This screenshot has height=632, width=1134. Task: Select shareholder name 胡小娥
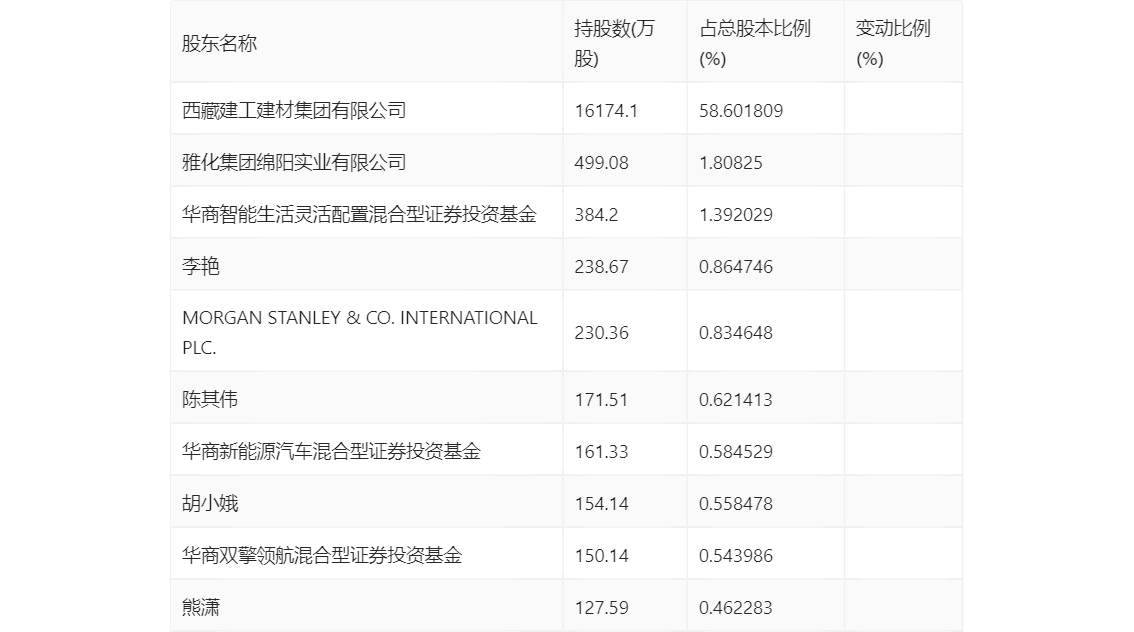[210, 504]
